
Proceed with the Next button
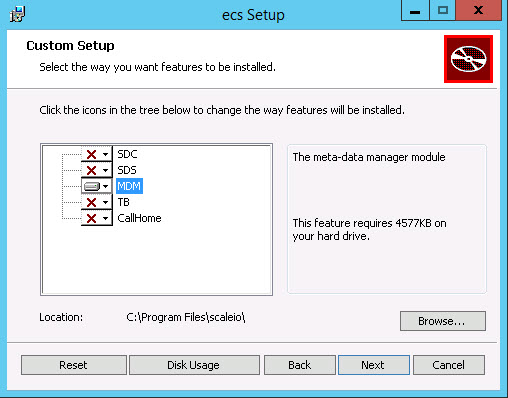(x=374, y=365)
